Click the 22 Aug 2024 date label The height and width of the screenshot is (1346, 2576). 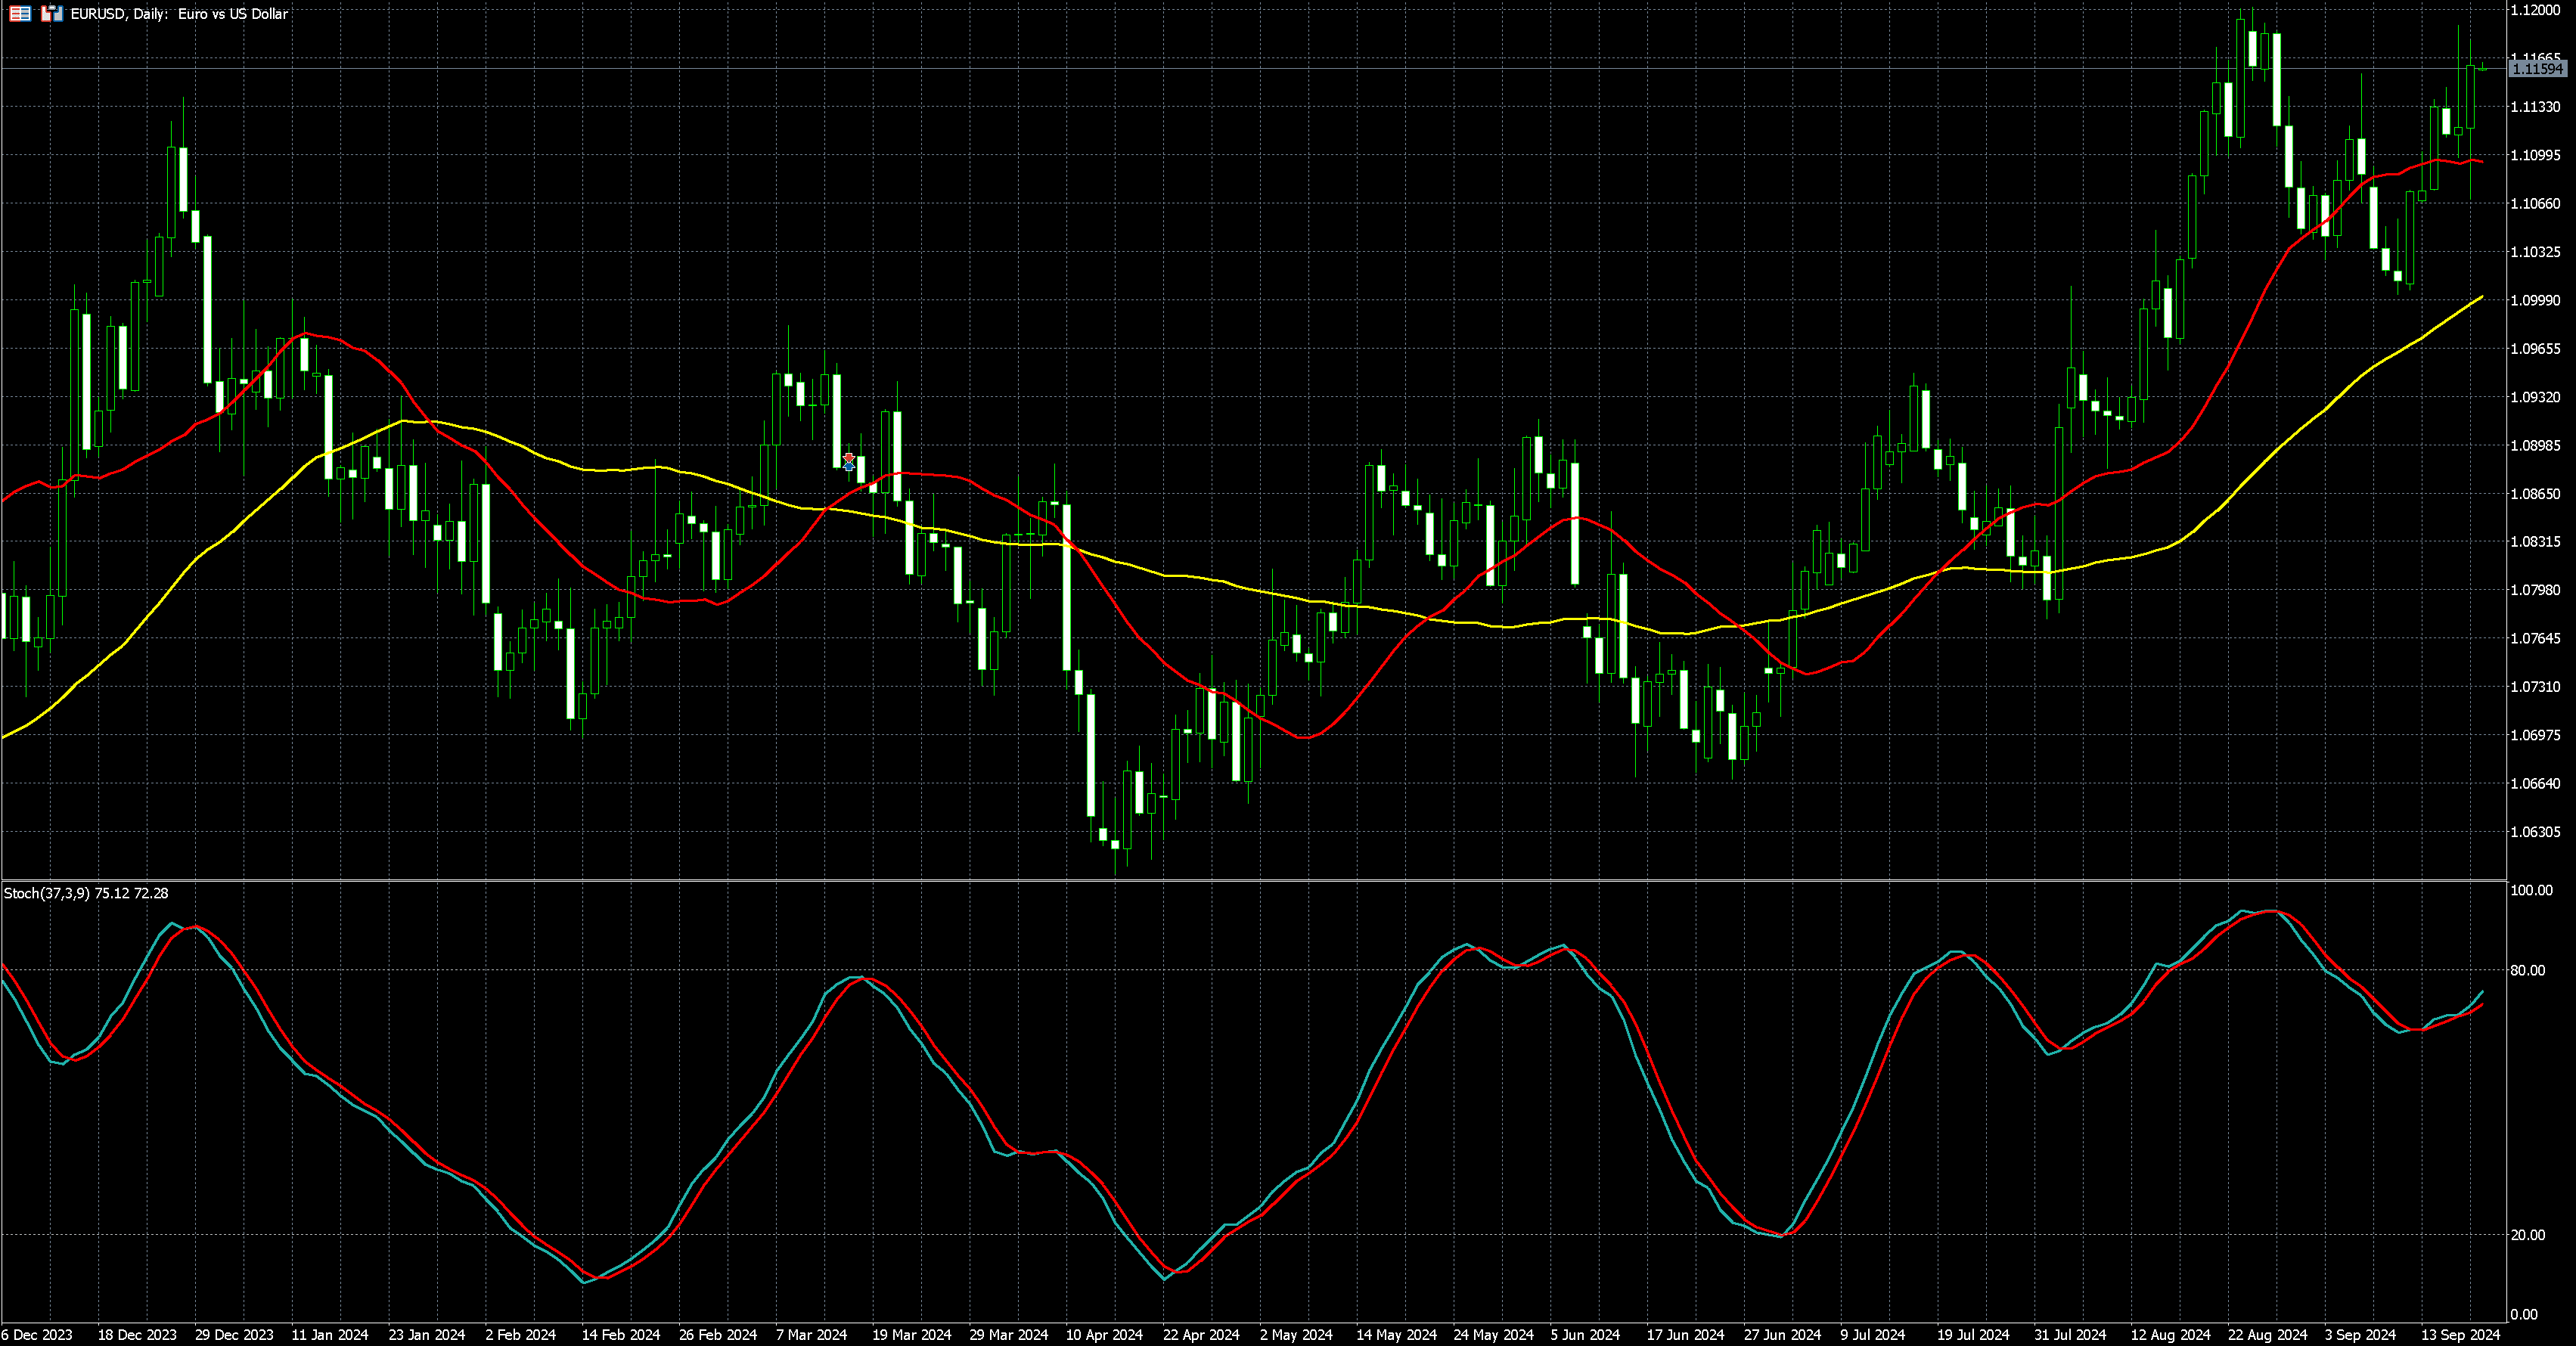pos(2267,1335)
